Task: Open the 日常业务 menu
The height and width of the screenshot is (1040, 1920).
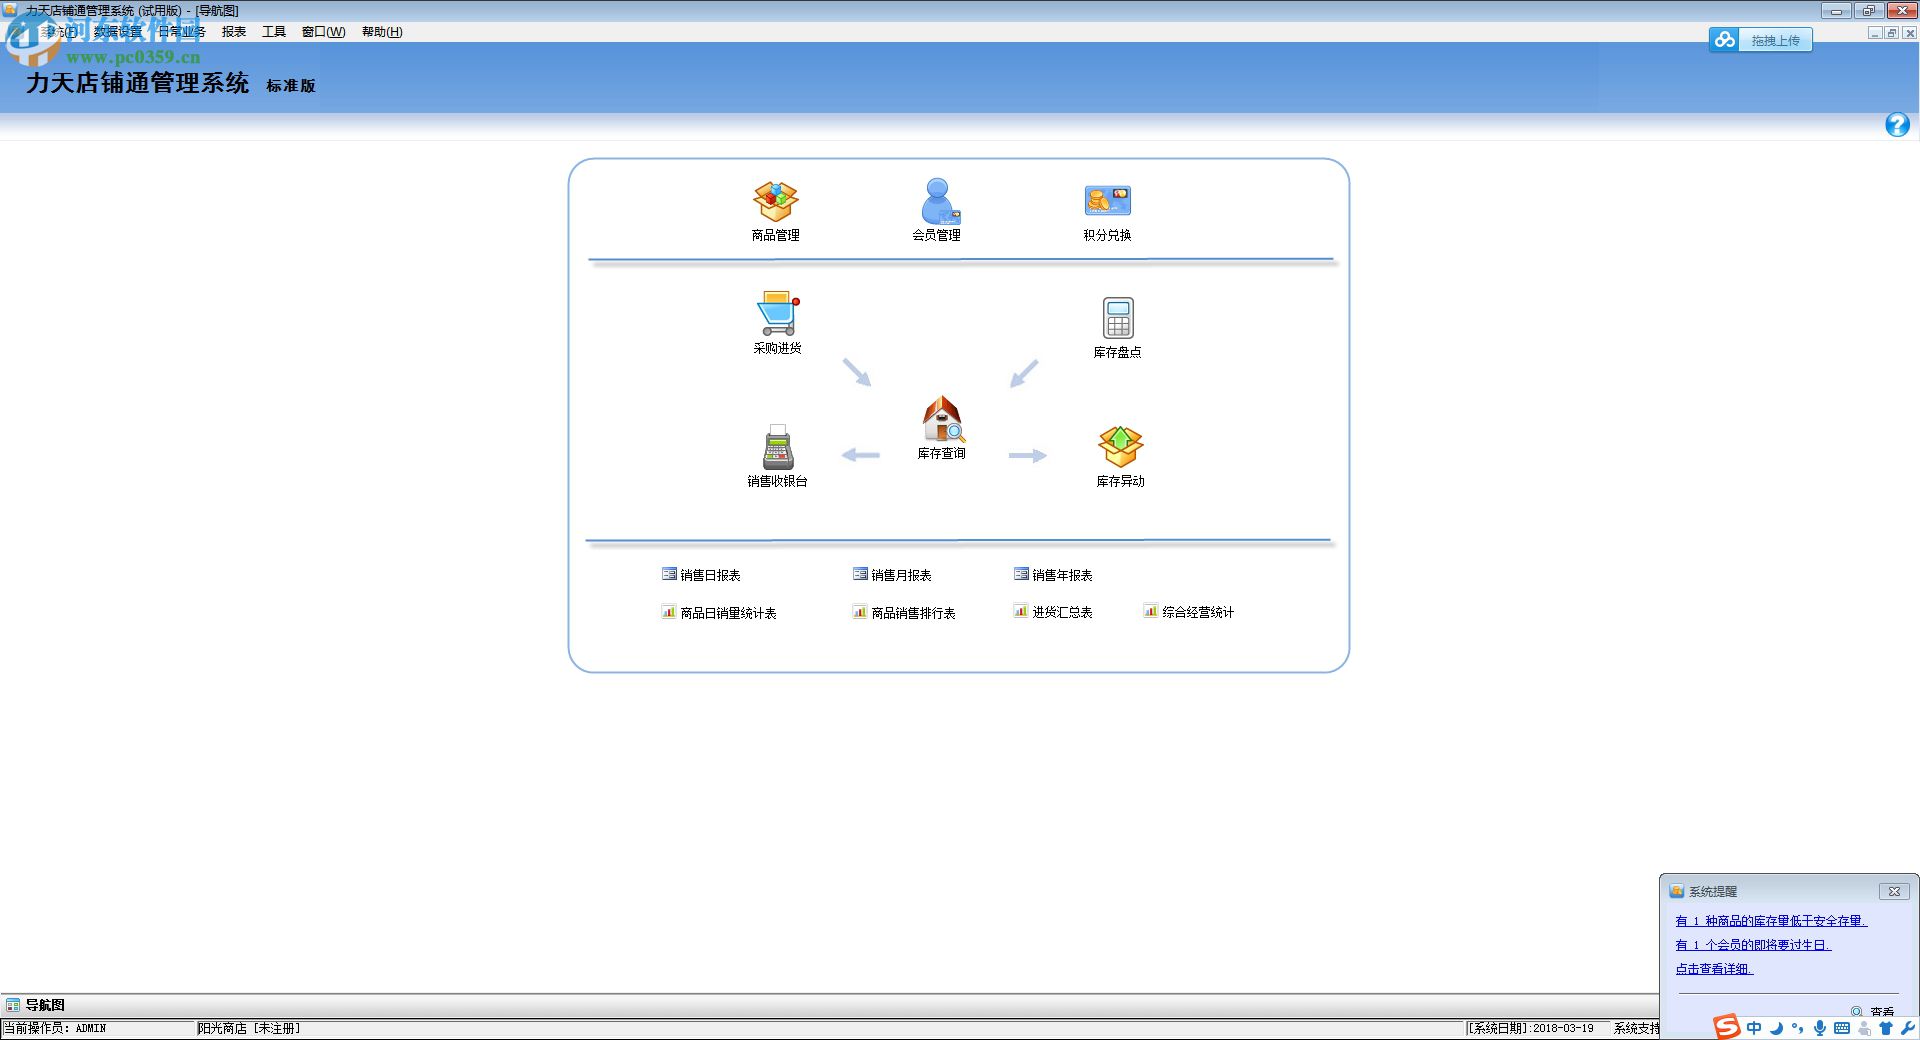Action: (x=182, y=32)
